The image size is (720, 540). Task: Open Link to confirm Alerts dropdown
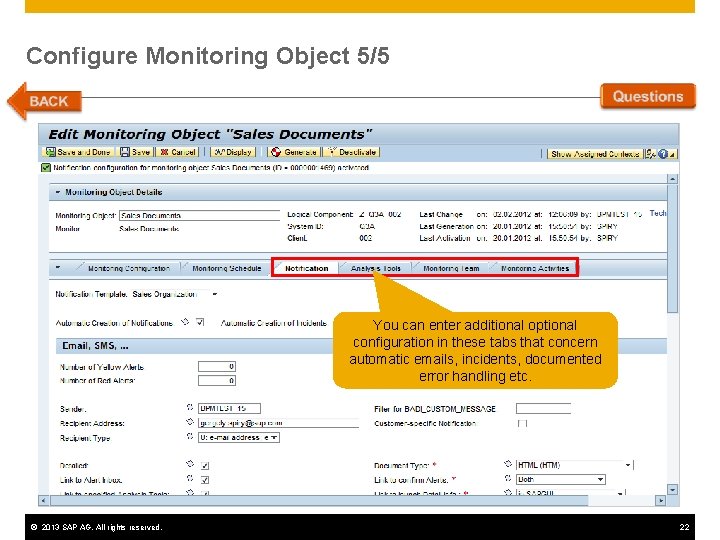(x=561, y=479)
